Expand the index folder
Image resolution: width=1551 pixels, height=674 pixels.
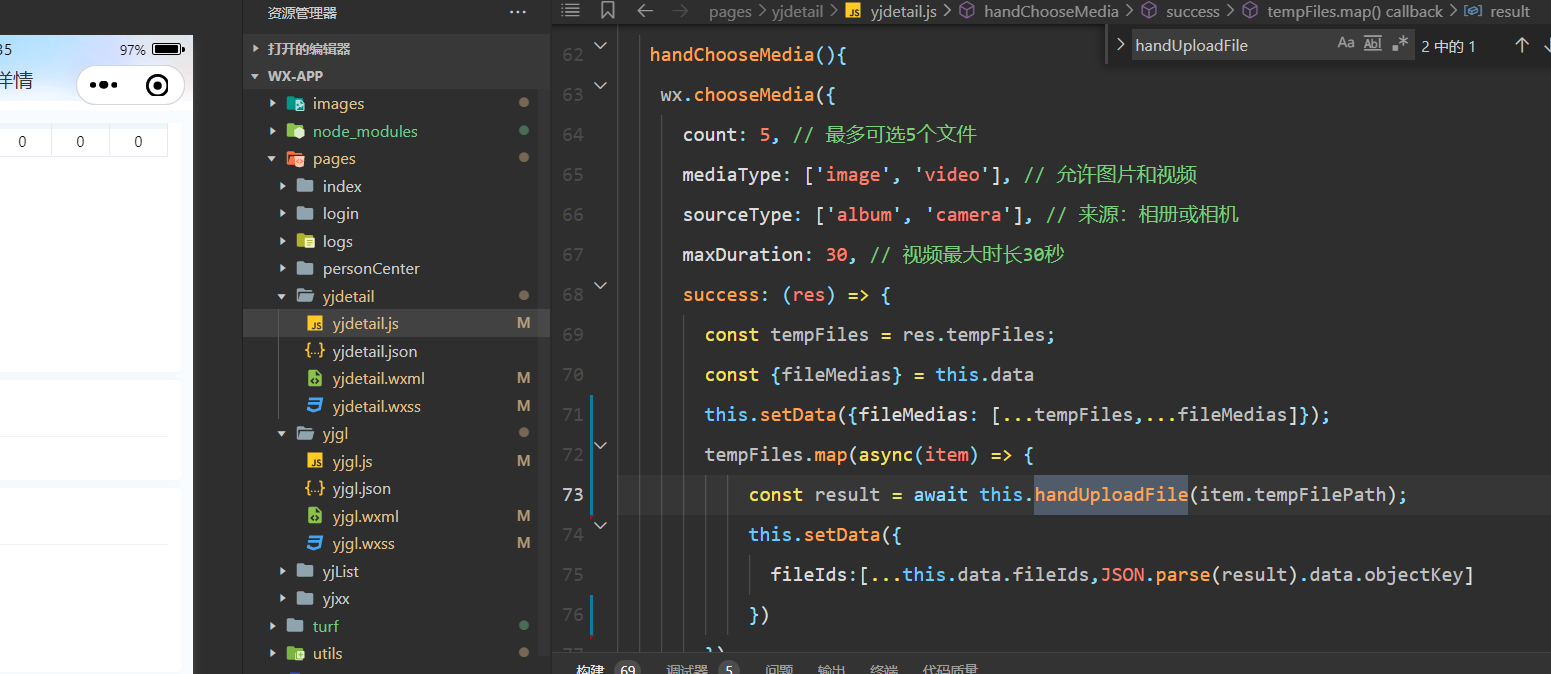(x=342, y=186)
